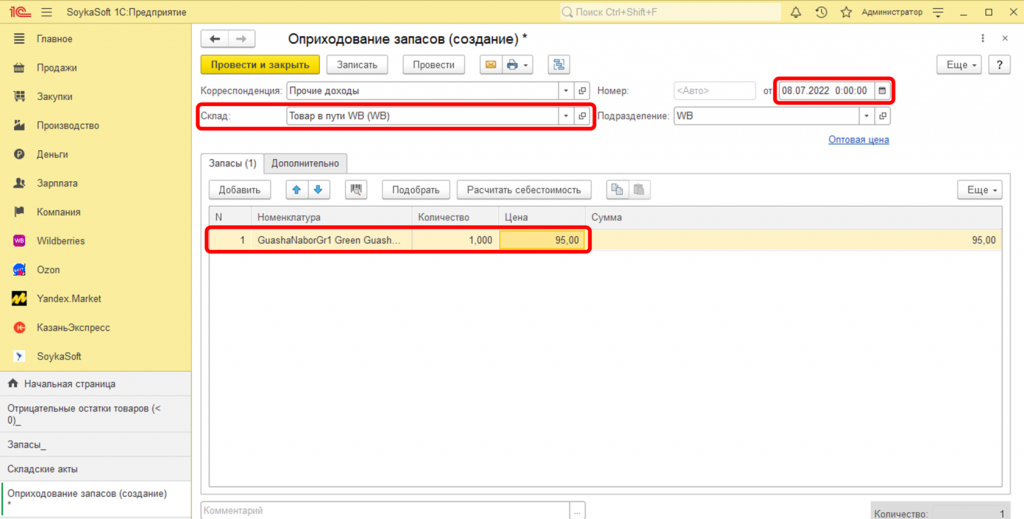Open favorites star icon
This screenshot has height=519, width=1024.
click(x=847, y=12)
